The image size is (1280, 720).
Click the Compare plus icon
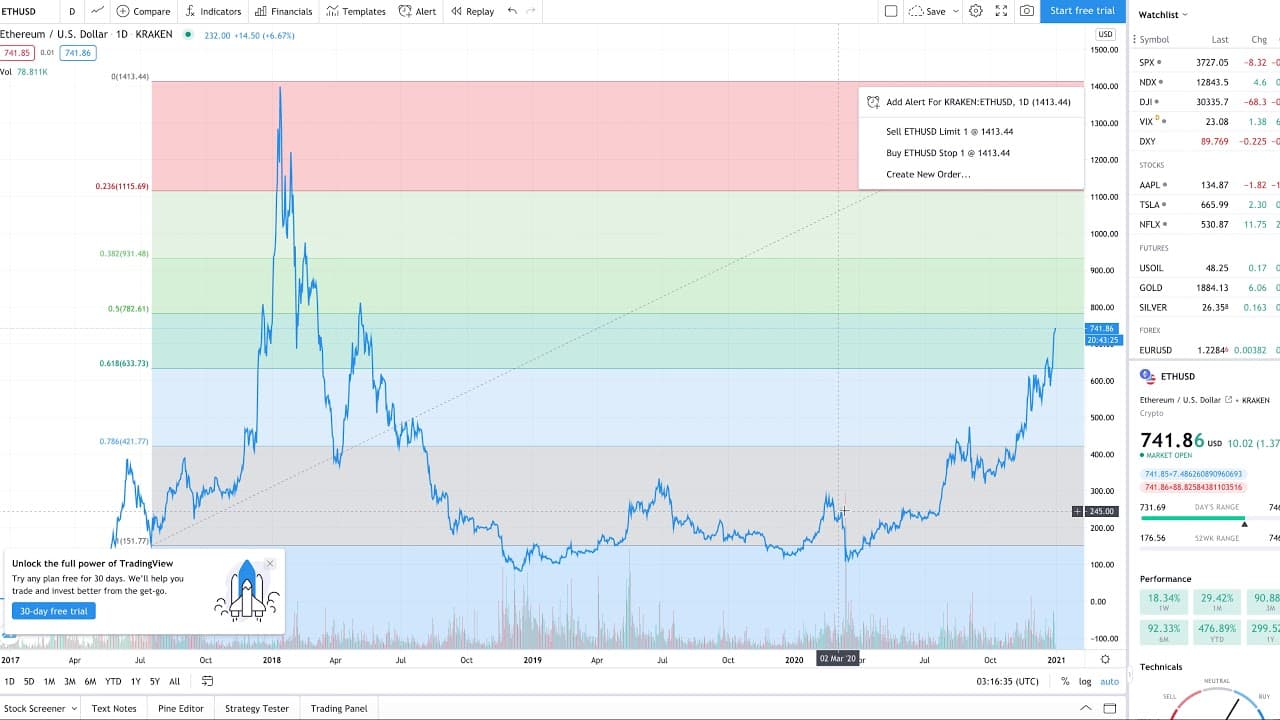[x=123, y=11]
